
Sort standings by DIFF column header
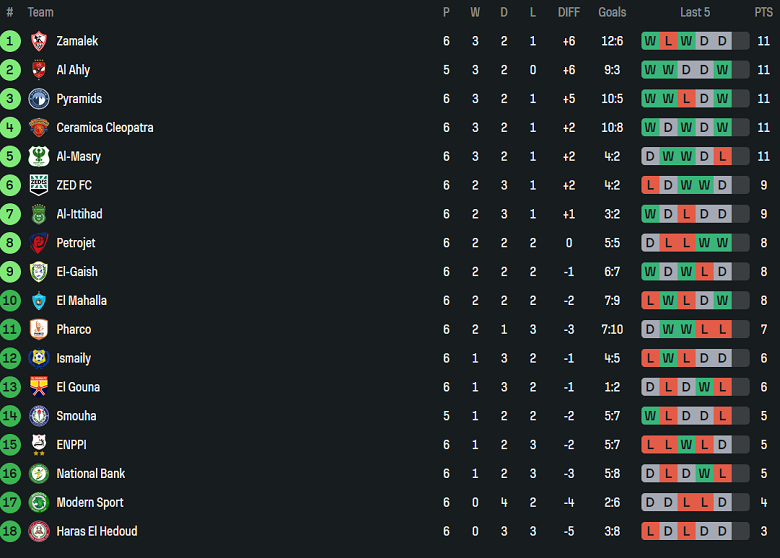568,12
